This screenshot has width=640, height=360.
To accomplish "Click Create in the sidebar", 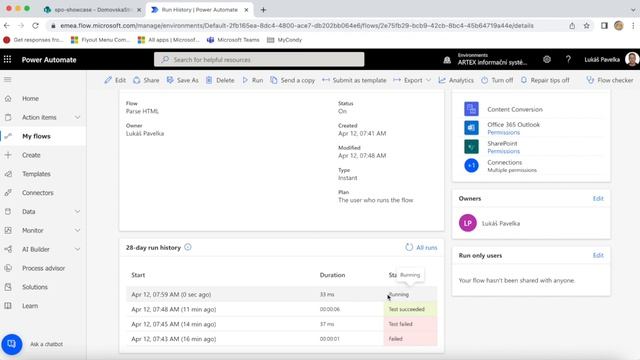I will (x=31, y=155).
